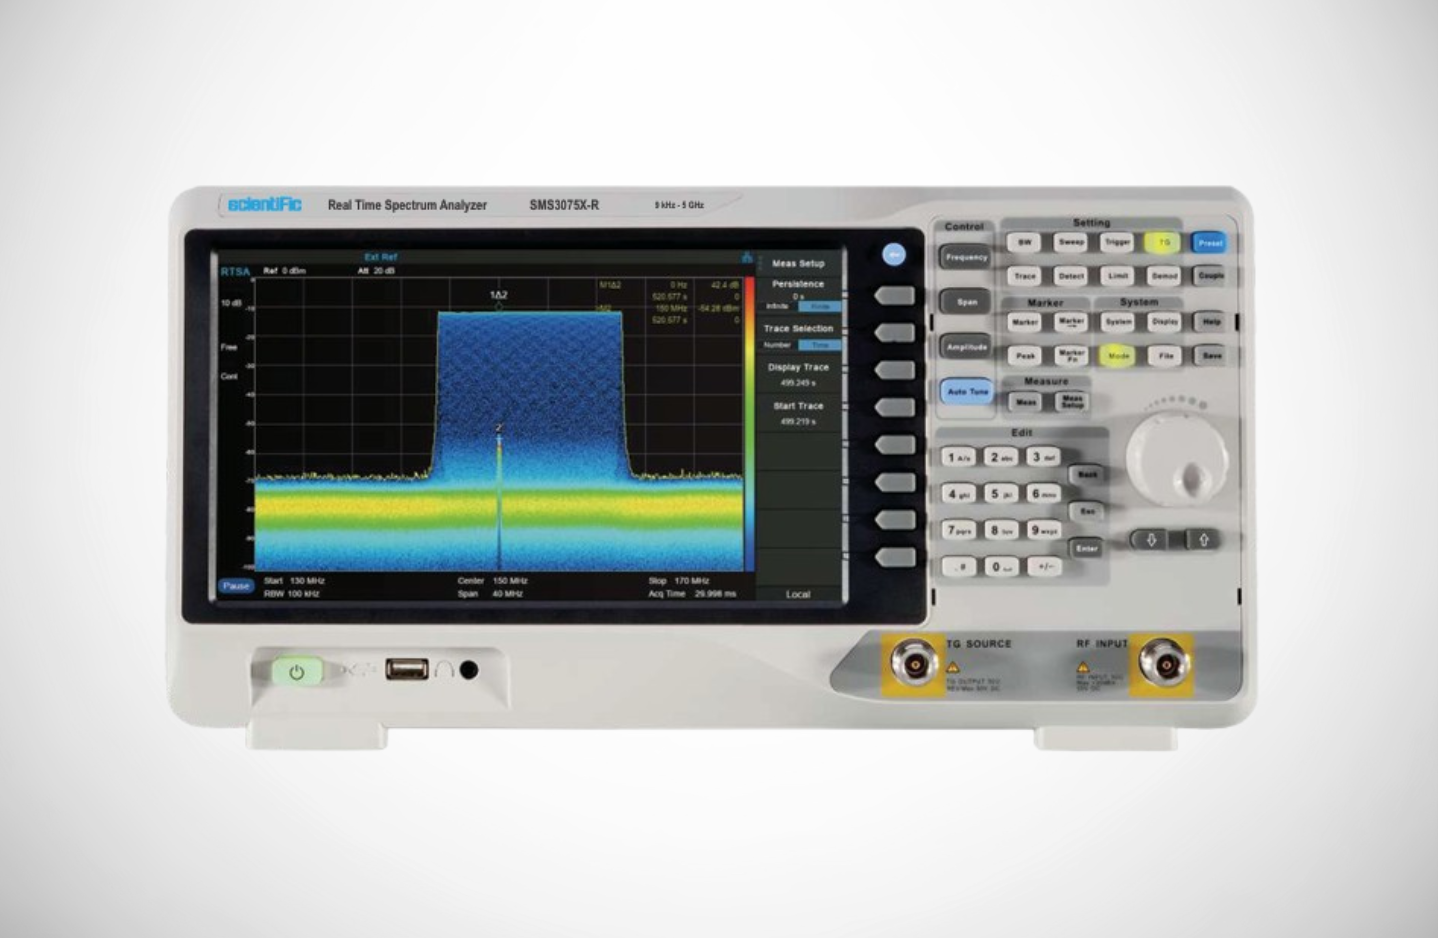
Task: Hit the Back key on keypad
Action: [1087, 475]
